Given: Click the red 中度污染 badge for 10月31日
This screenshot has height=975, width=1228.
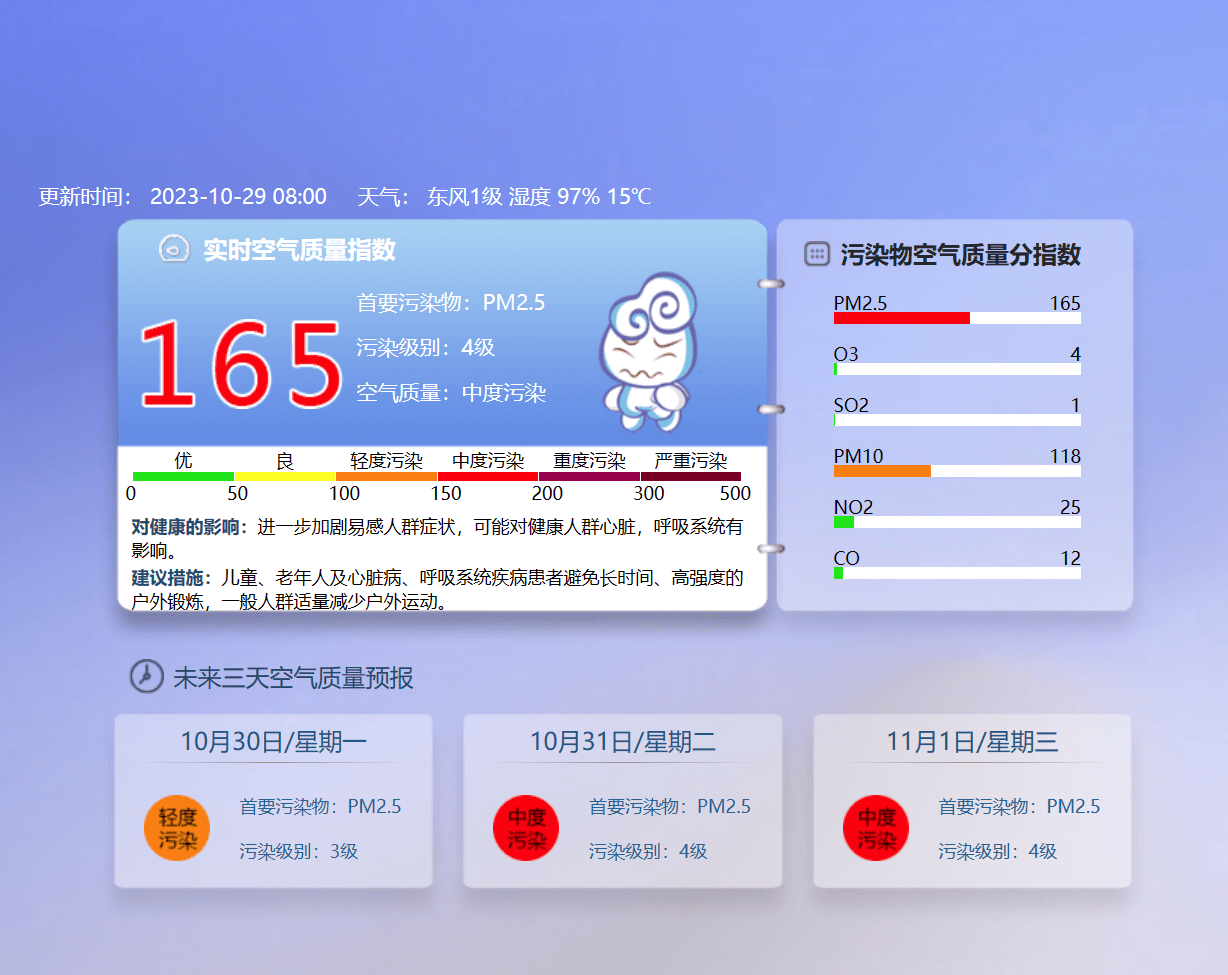Looking at the screenshot, I should click(x=526, y=828).
